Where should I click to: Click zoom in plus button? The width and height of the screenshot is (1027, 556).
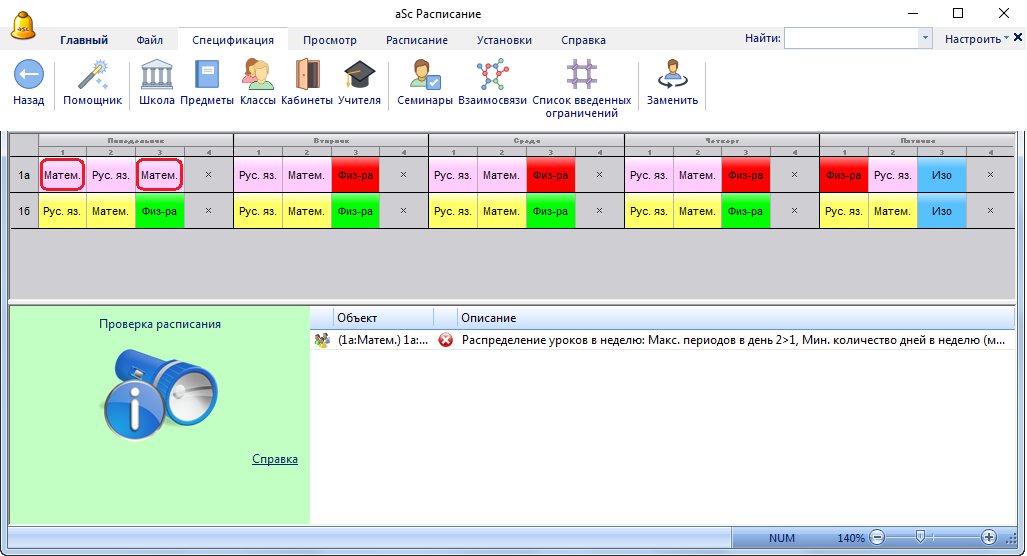(x=988, y=537)
